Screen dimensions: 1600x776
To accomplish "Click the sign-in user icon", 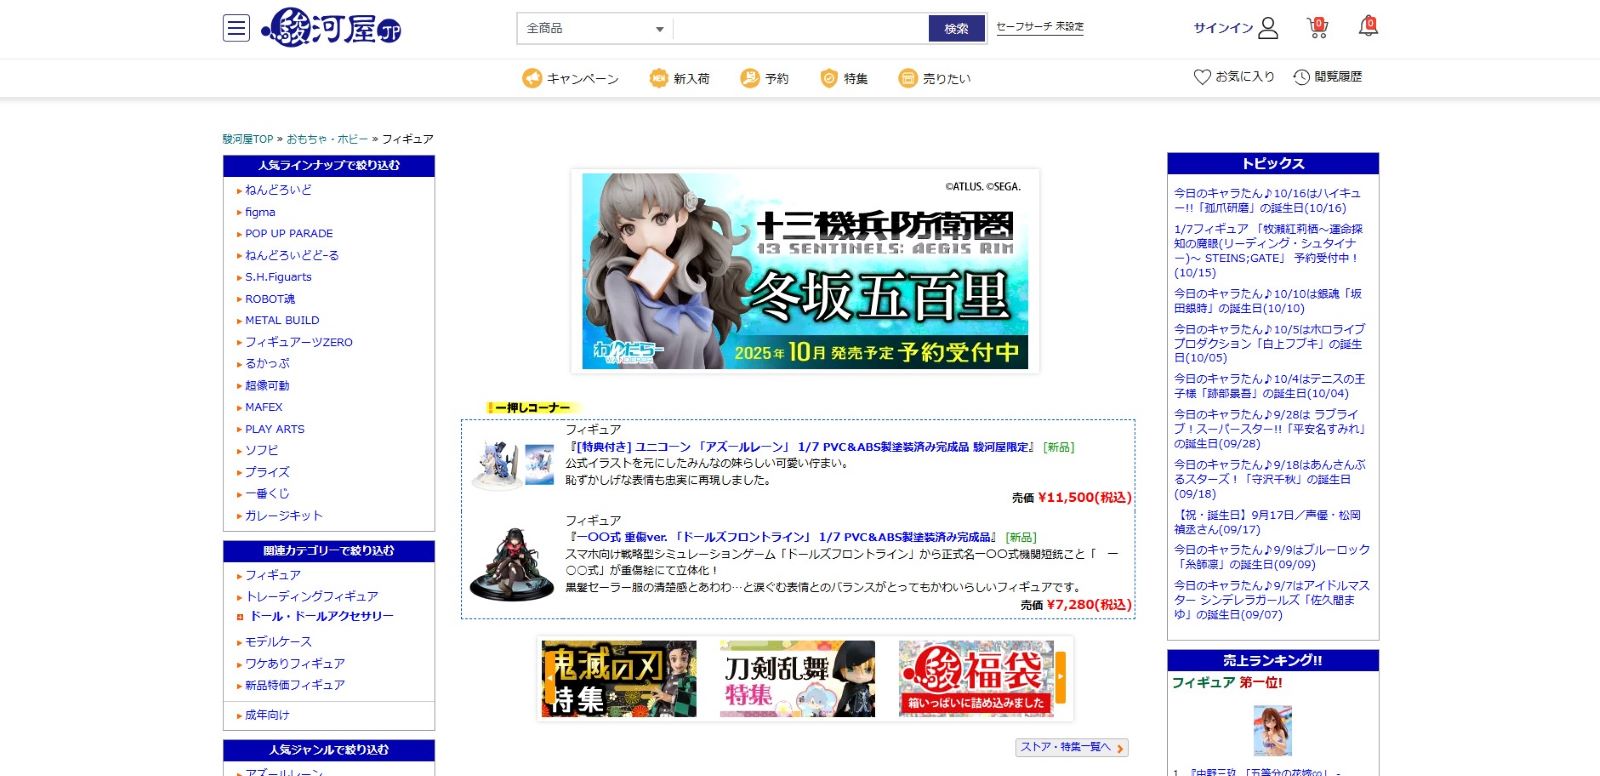I will [1268, 28].
